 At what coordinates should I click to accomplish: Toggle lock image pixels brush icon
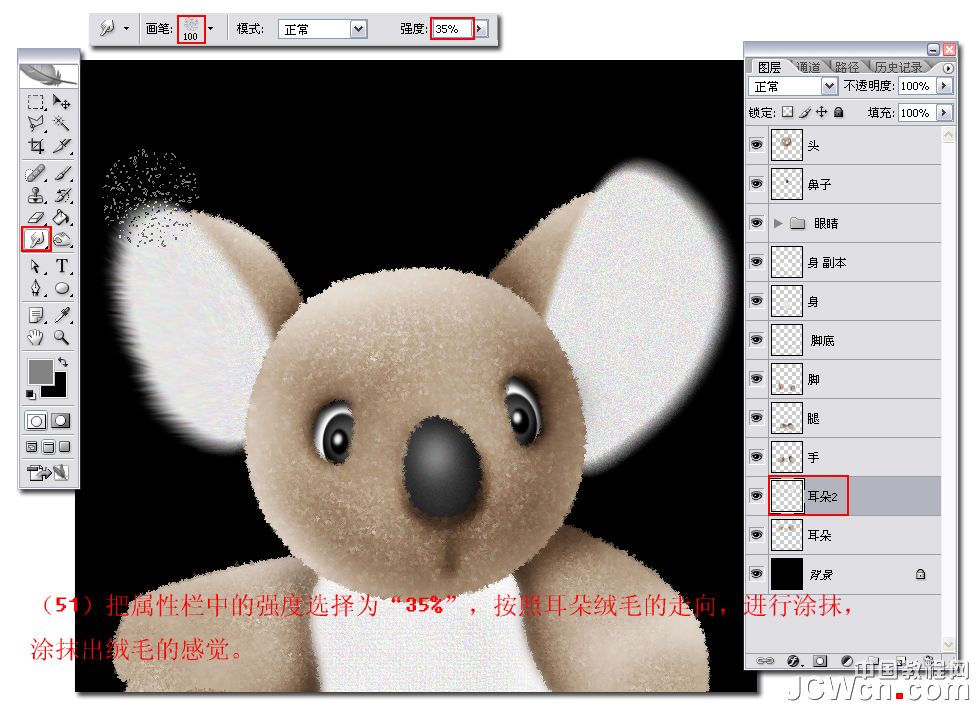[805, 112]
